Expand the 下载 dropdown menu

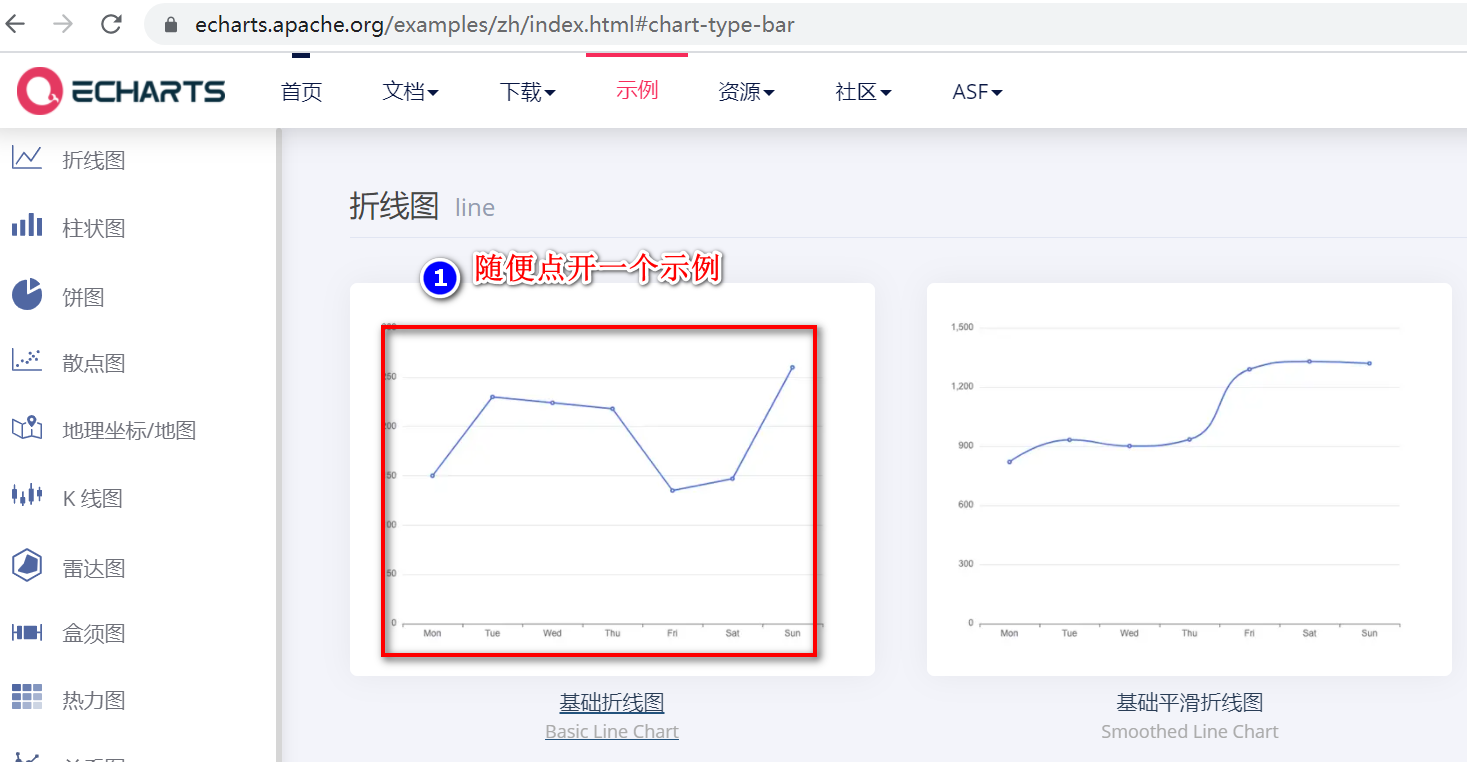tap(527, 92)
